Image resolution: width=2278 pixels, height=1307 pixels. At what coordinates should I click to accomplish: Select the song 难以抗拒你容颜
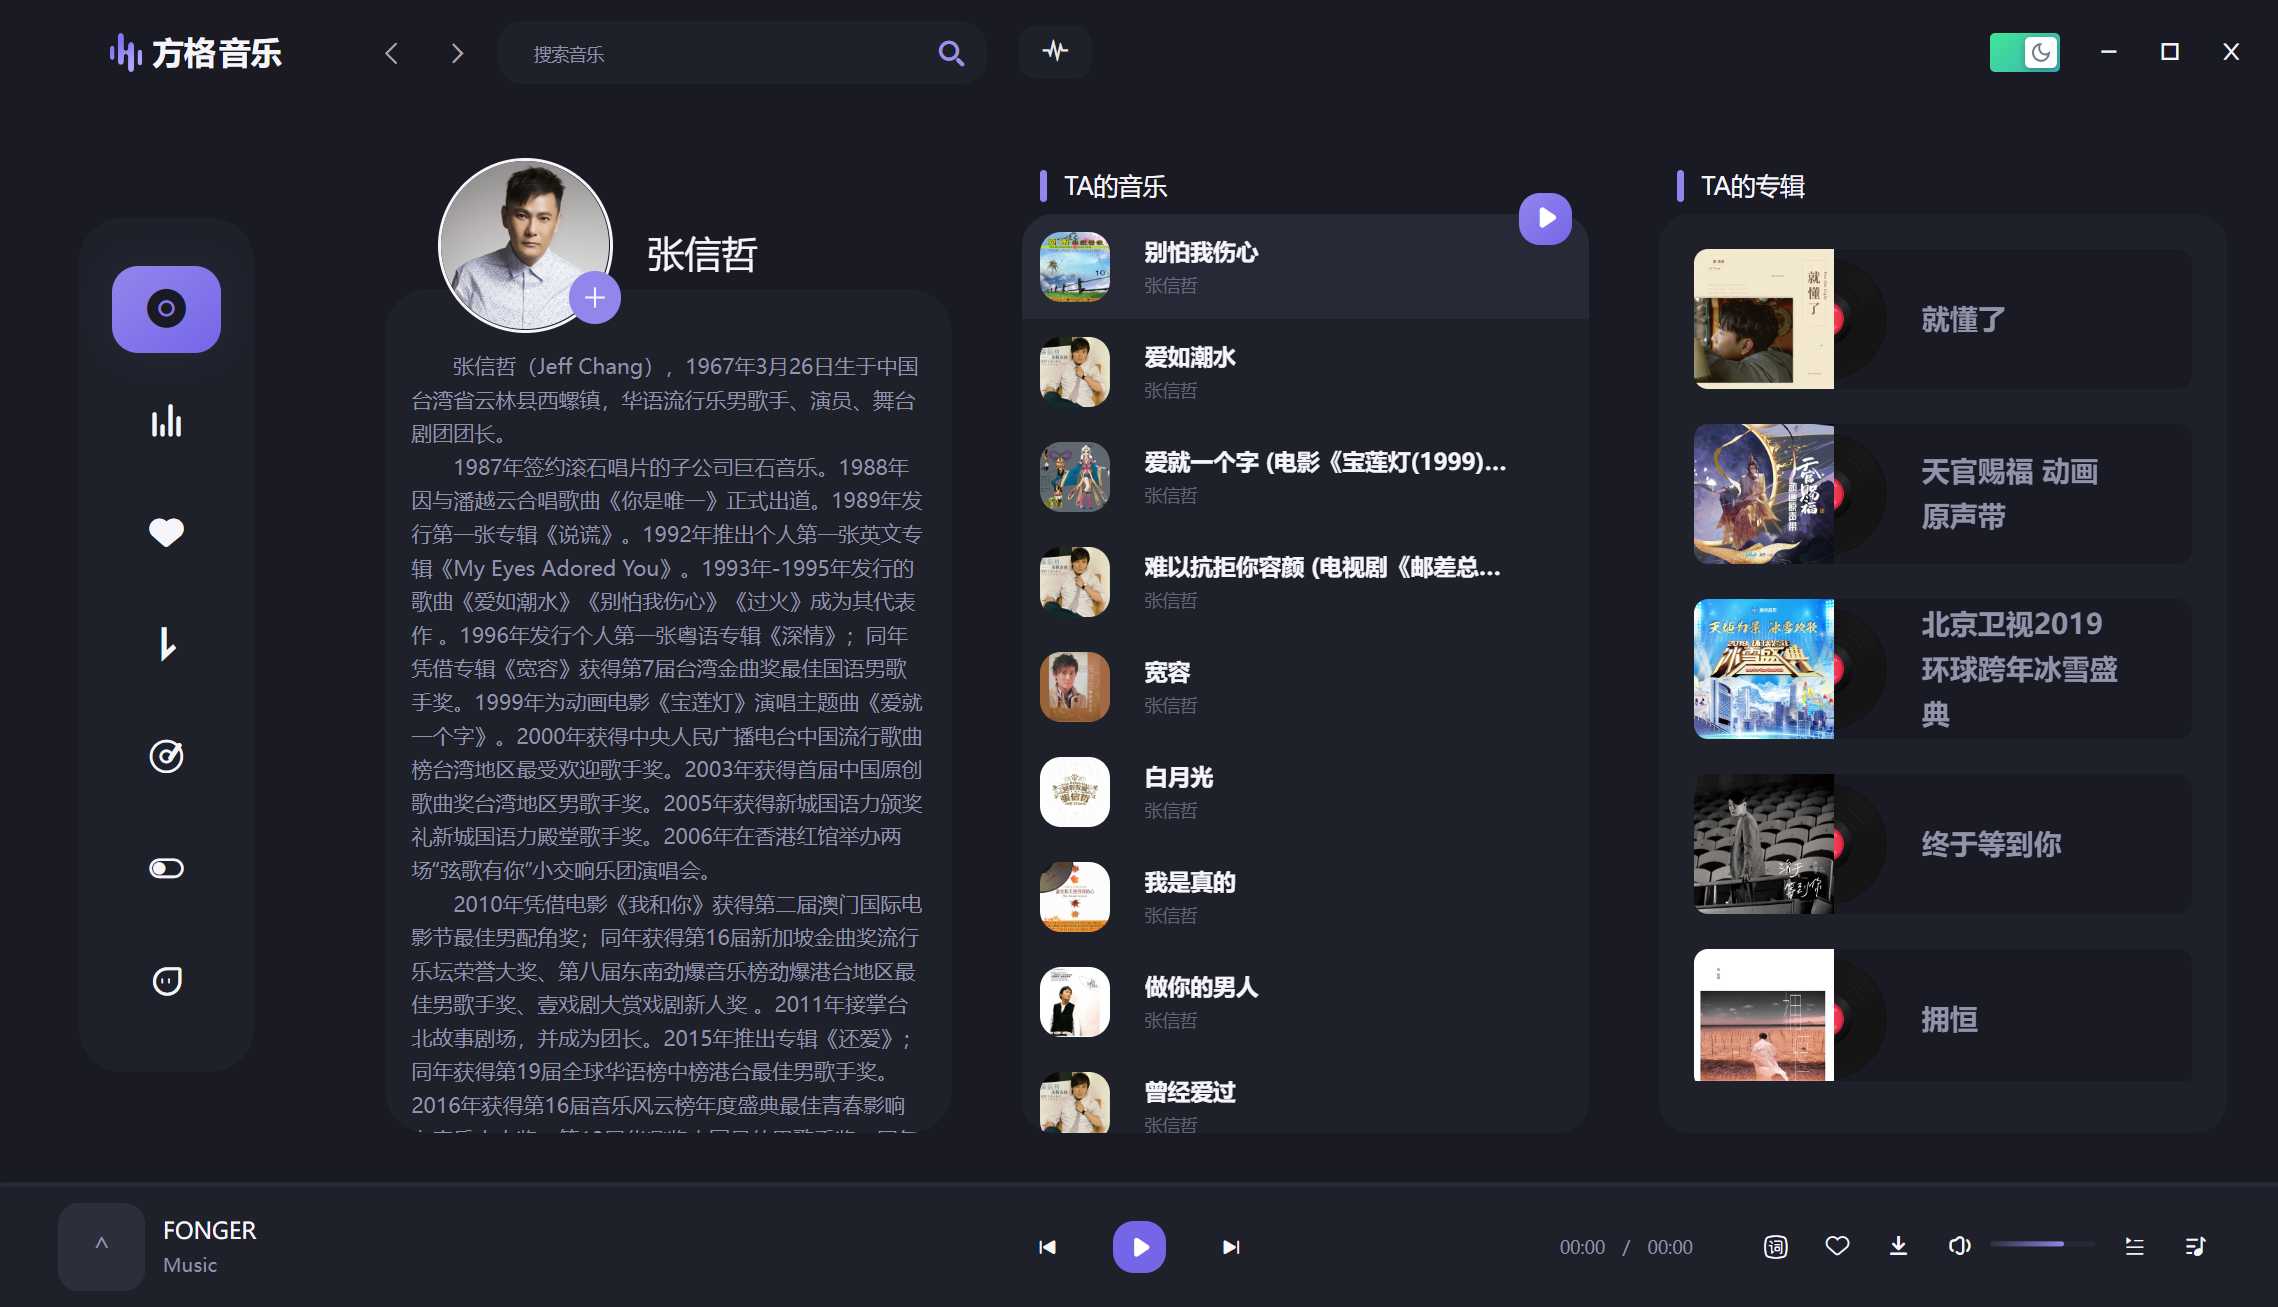click(x=1305, y=582)
